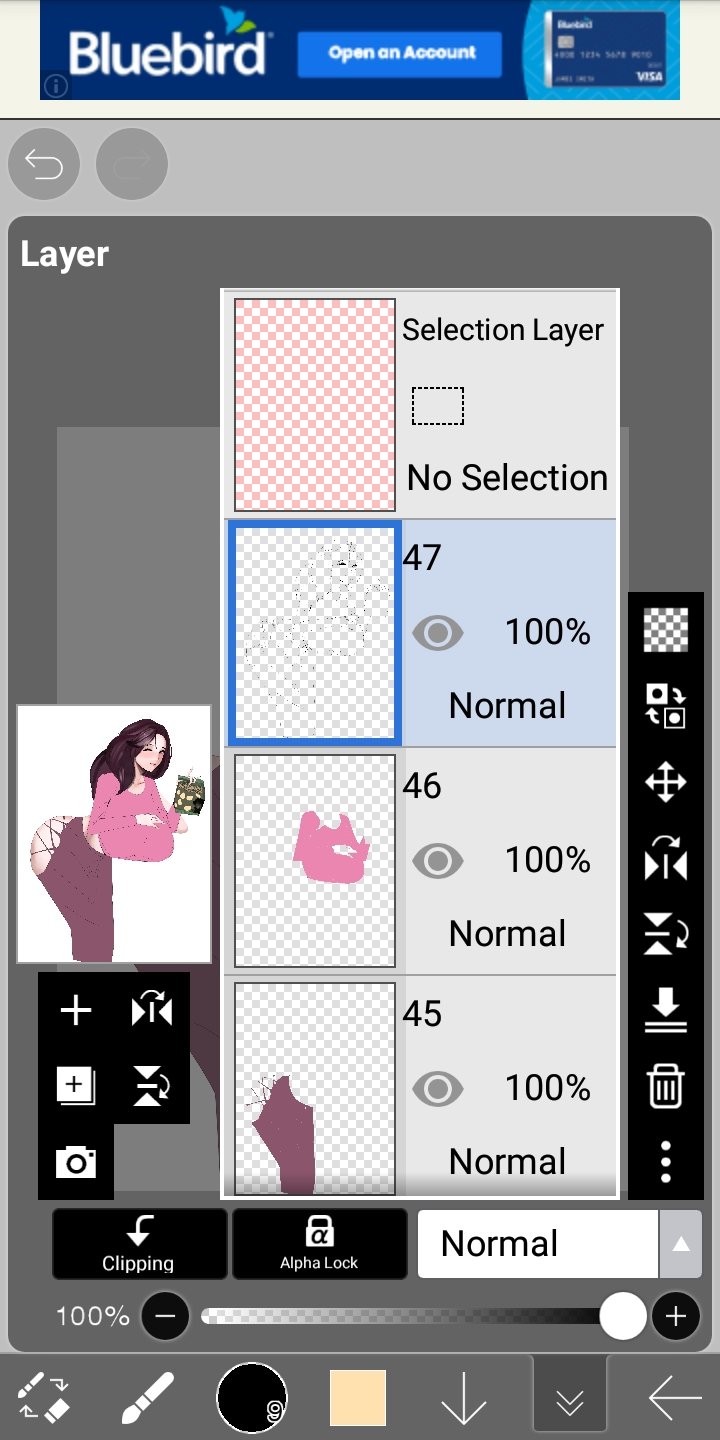
Task: Turn on Alpha Lock
Action: click(x=319, y=1244)
